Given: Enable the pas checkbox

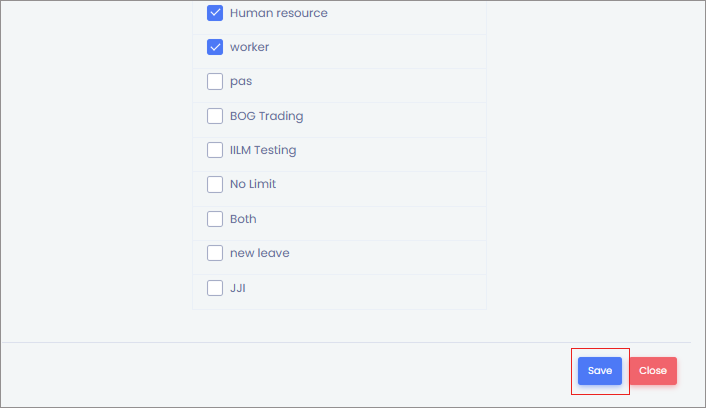Looking at the screenshot, I should click(x=215, y=82).
